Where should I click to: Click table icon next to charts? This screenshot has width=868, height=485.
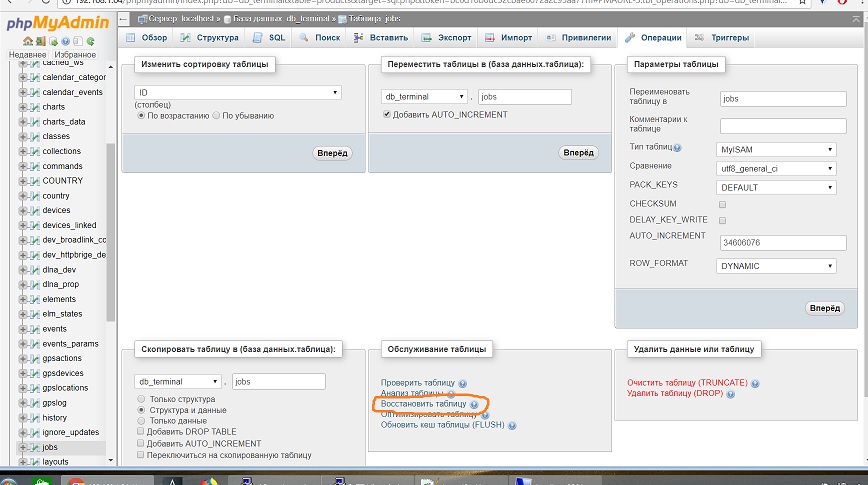coord(35,107)
